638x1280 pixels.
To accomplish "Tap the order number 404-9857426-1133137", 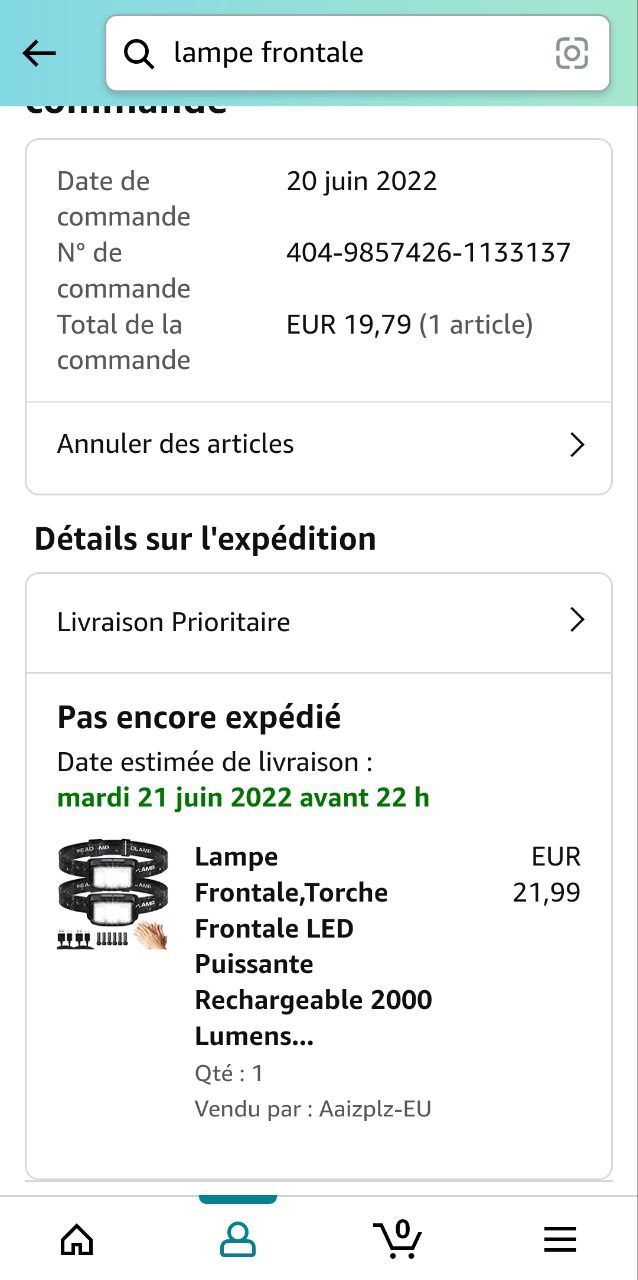I will pyautogui.click(x=428, y=252).
